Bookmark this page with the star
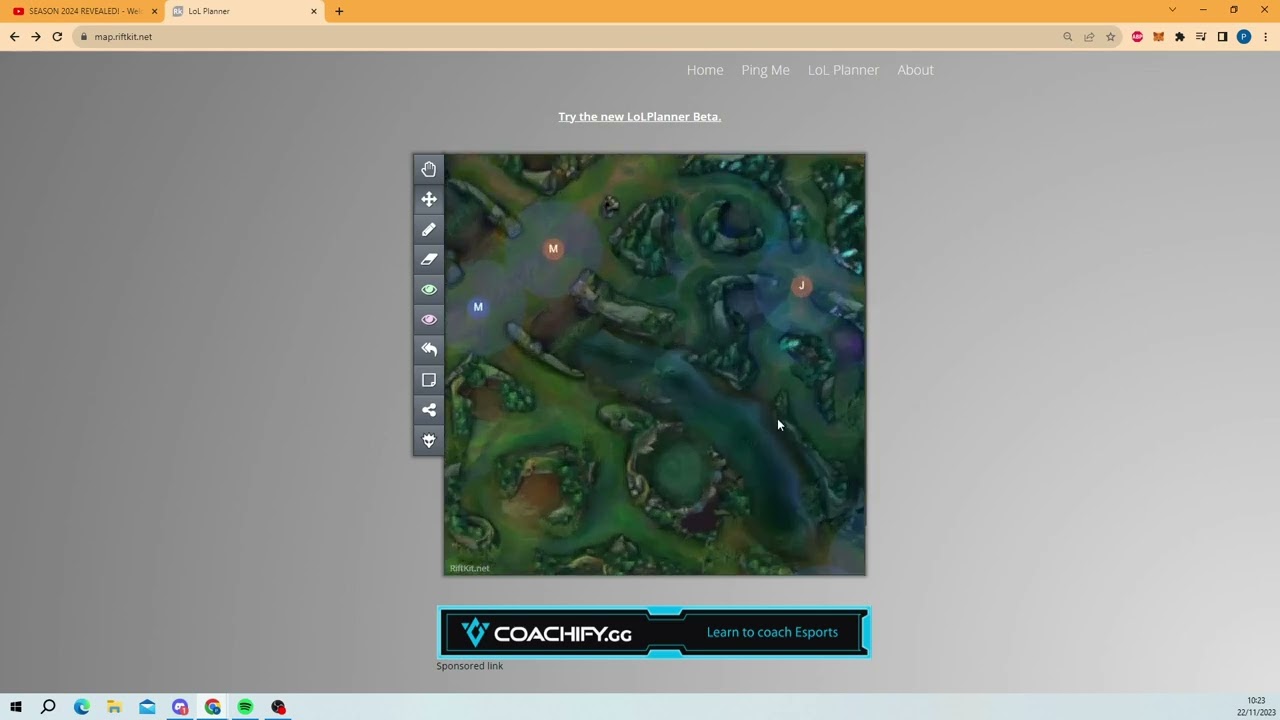 (1110, 37)
